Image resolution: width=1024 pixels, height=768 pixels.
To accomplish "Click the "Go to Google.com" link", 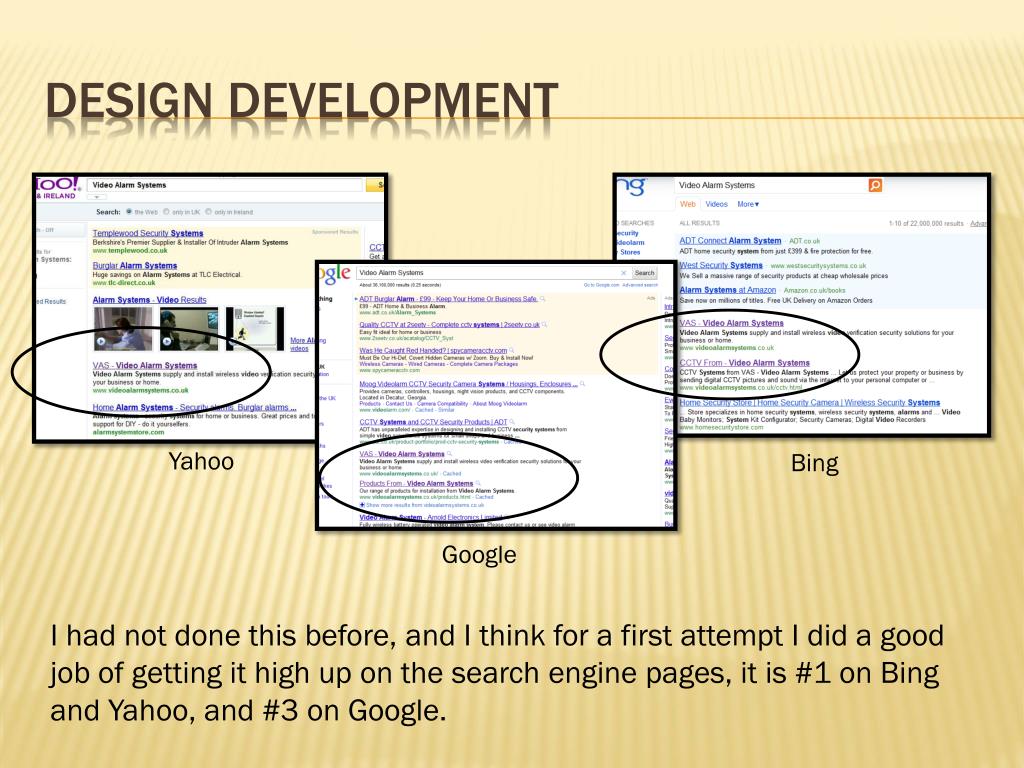I will (x=601, y=285).
